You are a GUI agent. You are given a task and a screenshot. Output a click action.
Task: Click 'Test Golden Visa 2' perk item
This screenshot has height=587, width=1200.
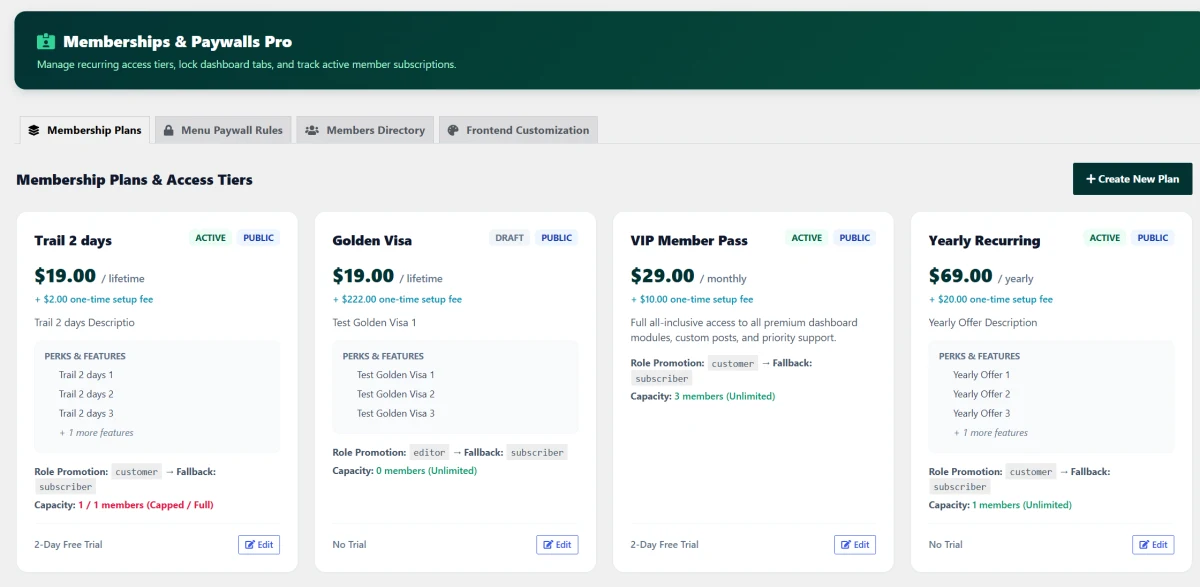click(x=396, y=394)
